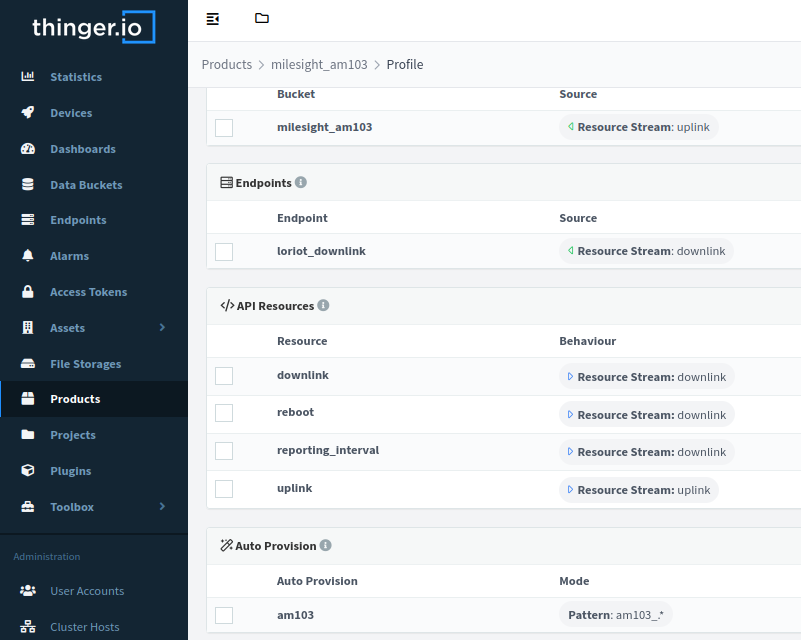Image resolution: width=801 pixels, height=640 pixels.
Task: Click the am103 auto provision entry
Action: pos(295,615)
